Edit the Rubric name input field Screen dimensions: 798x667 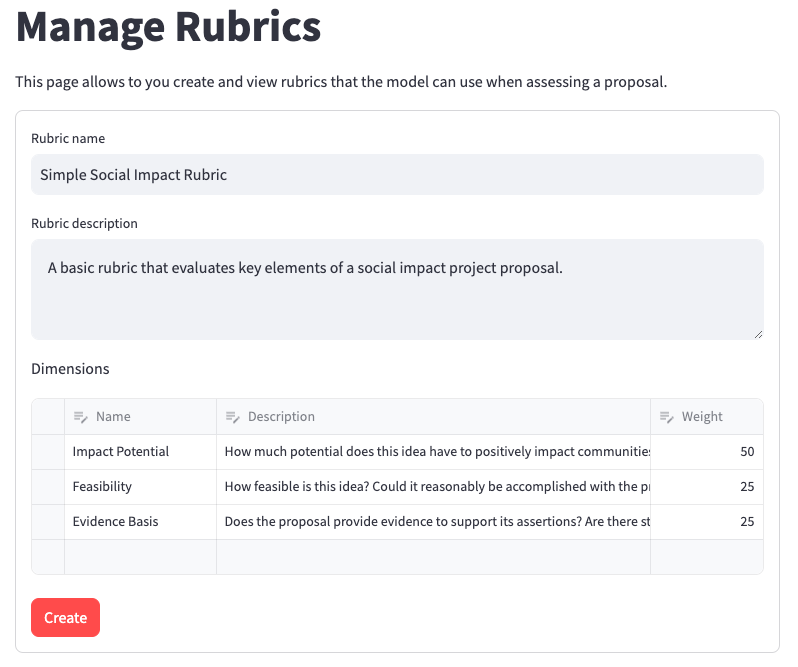[x=397, y=175]
